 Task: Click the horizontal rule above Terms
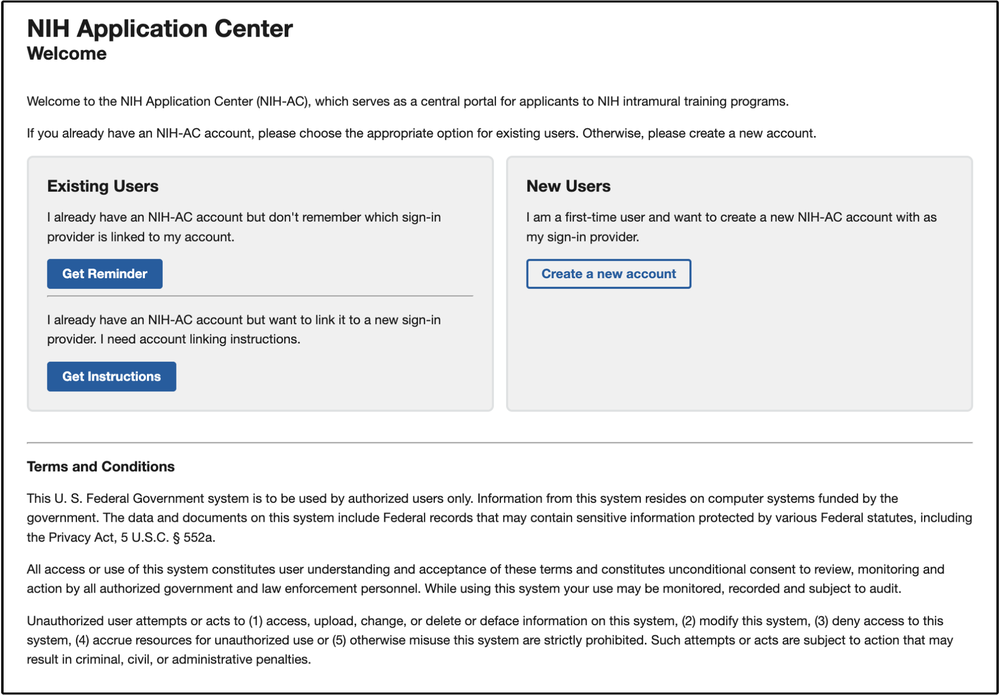(499, 442)
